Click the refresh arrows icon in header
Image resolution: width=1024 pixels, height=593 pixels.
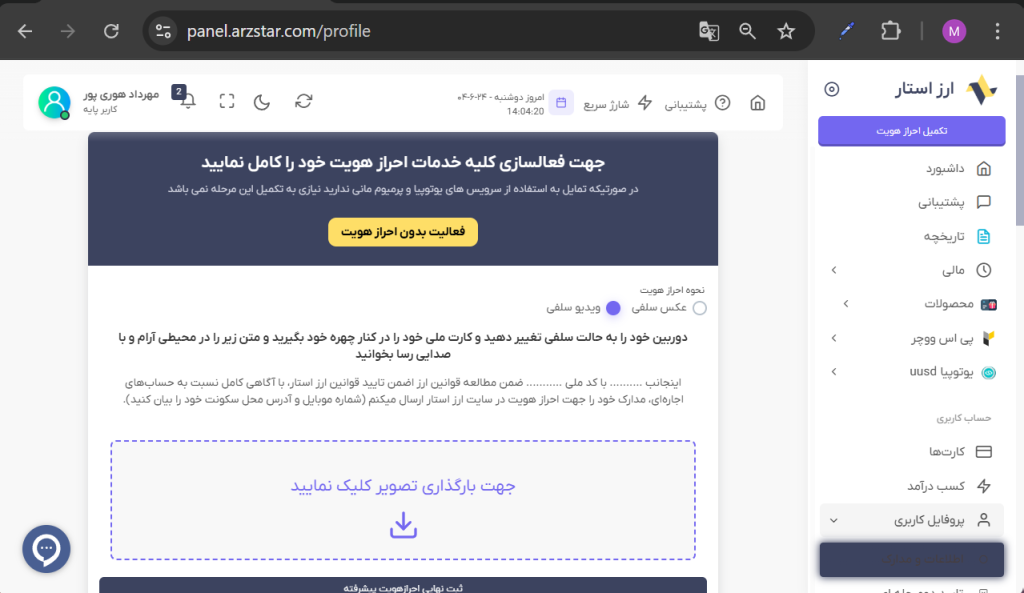coord(304,101)
